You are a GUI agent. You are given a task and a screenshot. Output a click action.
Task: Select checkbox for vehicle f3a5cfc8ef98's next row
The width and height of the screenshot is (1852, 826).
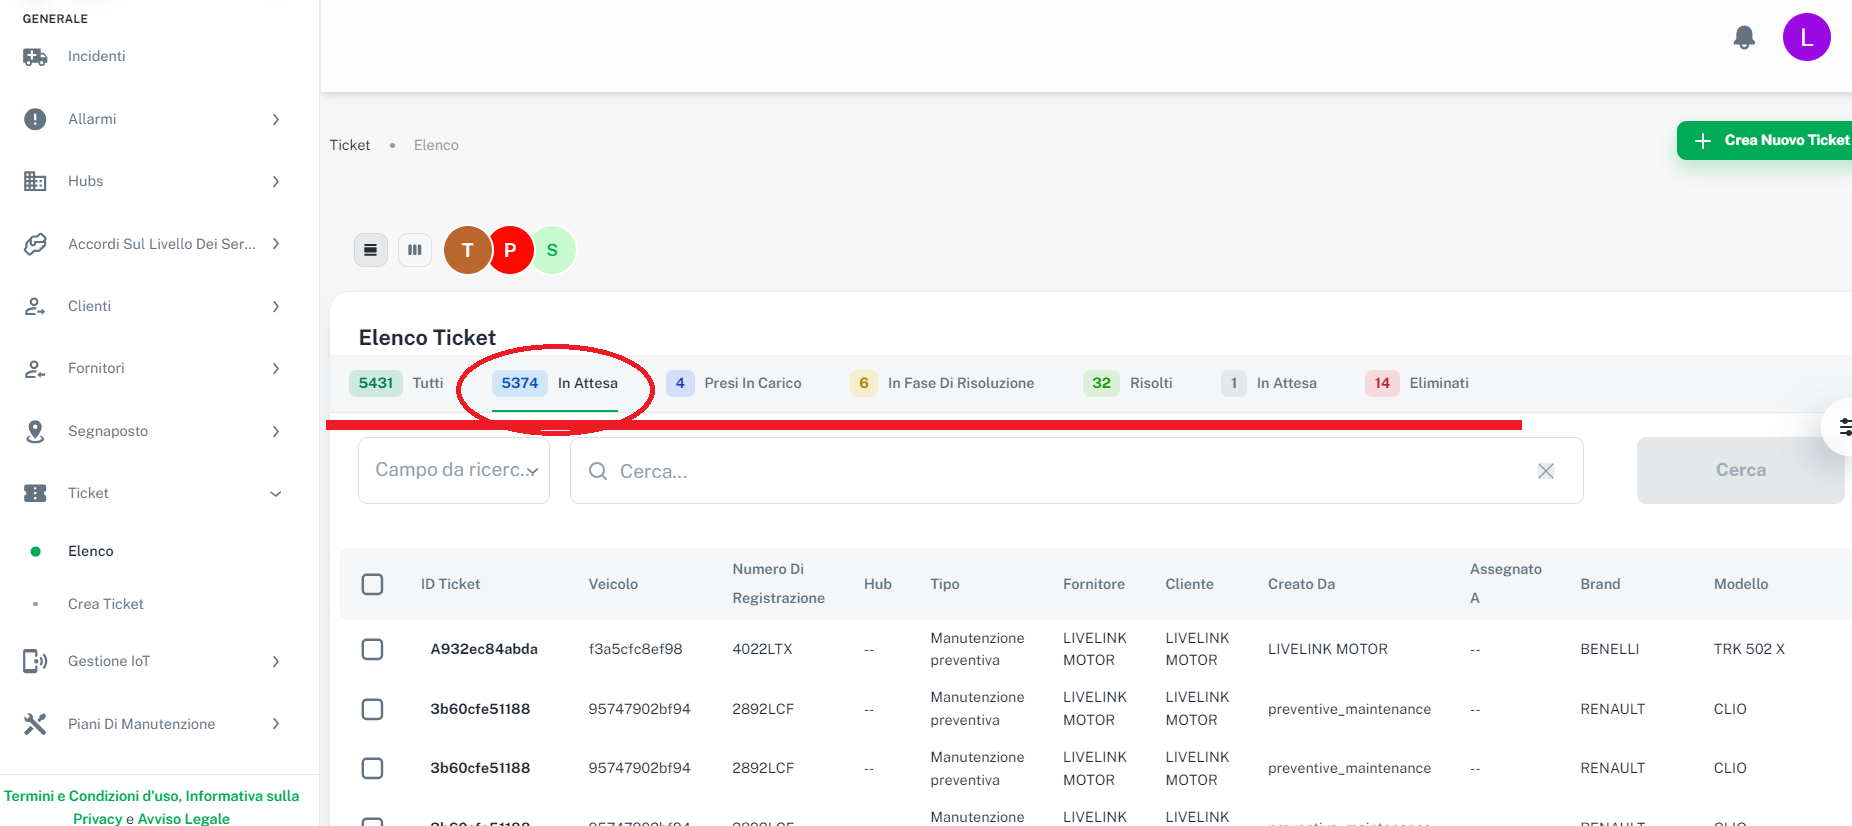click(372, 709)
